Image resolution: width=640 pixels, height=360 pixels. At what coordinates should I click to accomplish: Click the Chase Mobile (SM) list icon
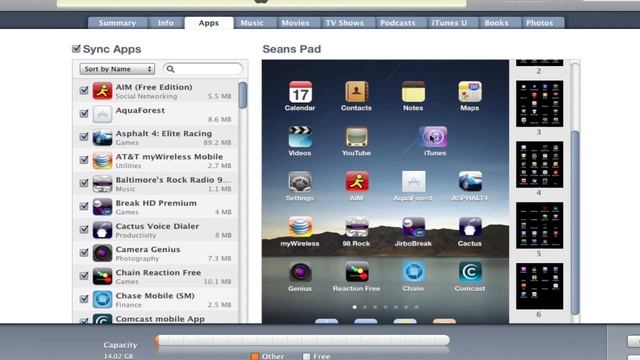tap(102, 299)
